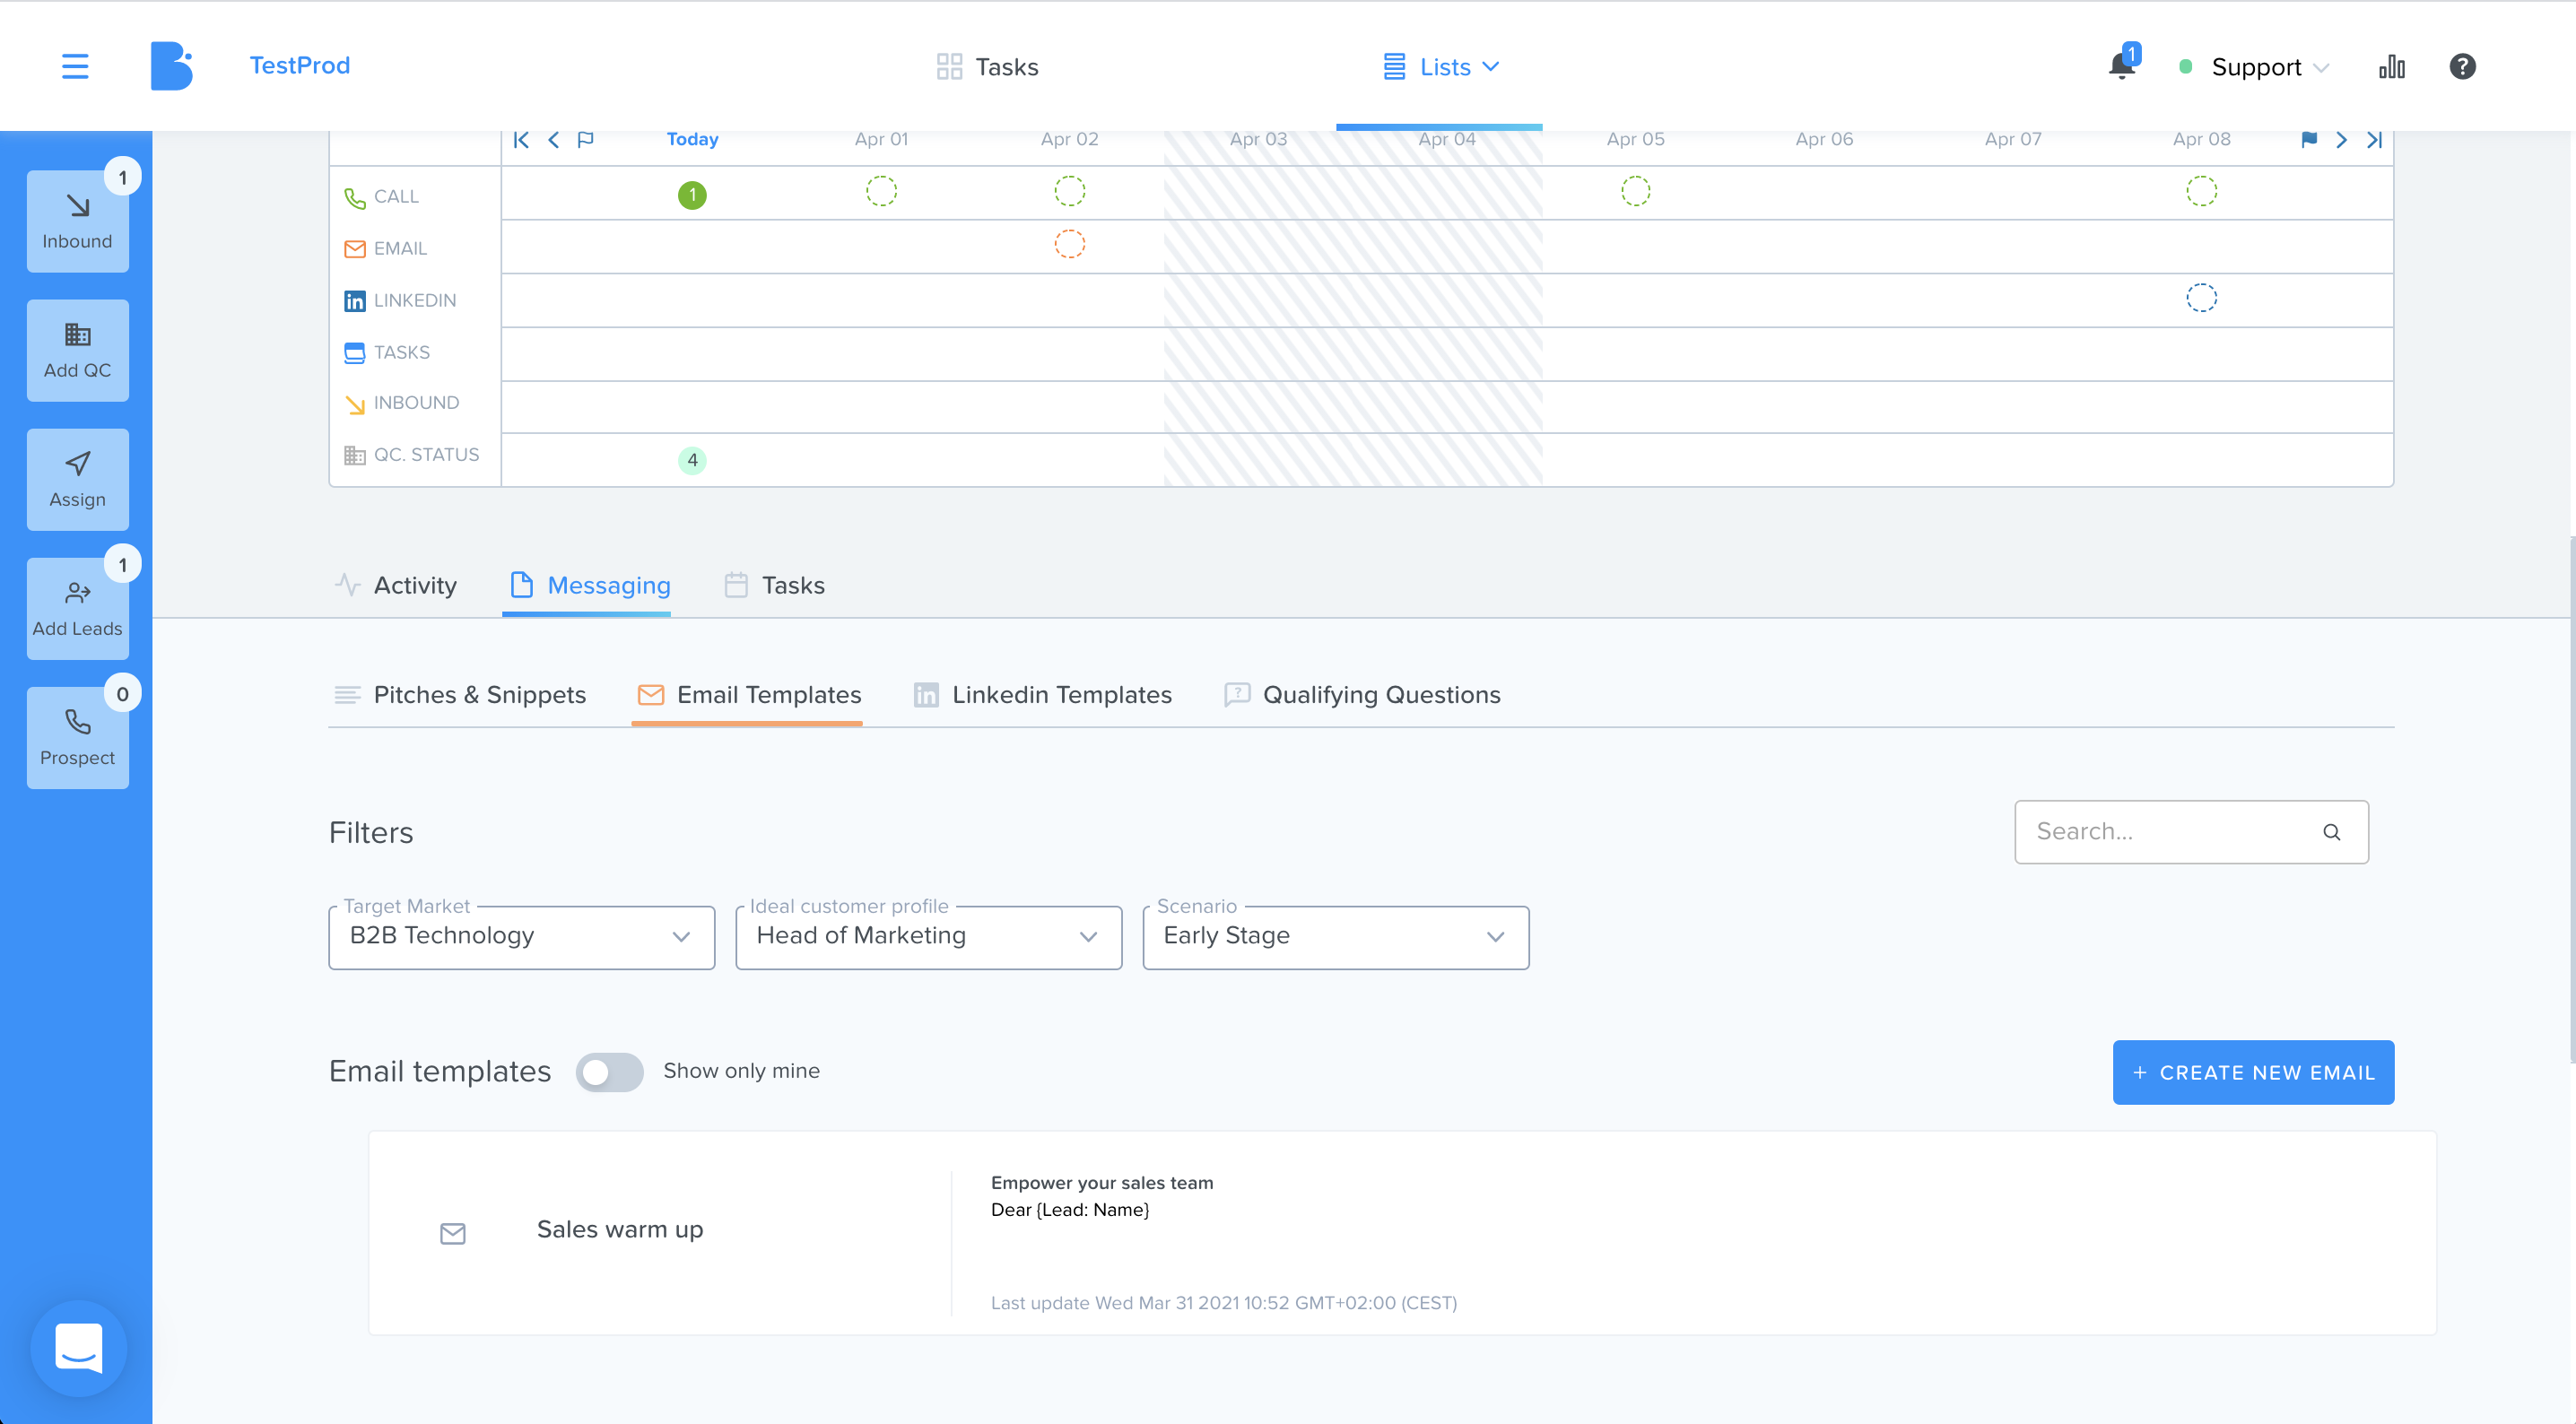
Task: Select Pitches & Snippets tab
Action: click(x=460, y=695)
